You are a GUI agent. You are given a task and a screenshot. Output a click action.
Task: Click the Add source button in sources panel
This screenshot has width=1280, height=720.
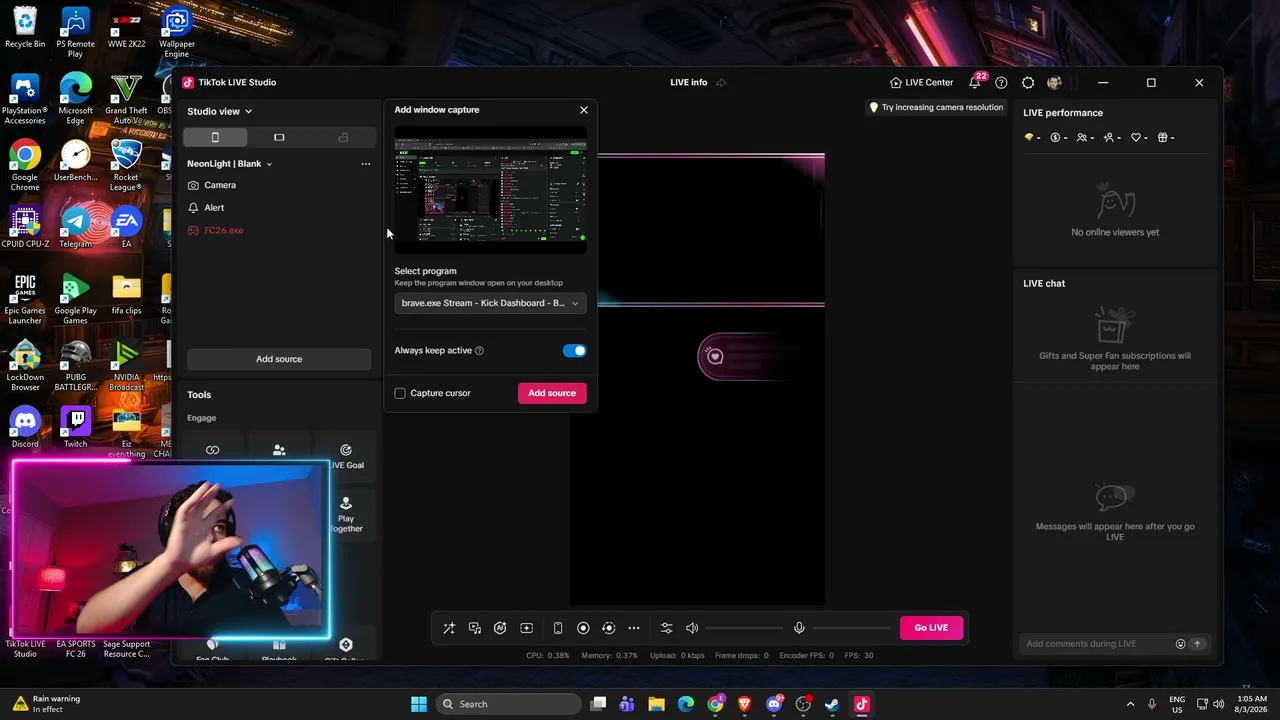[x=279, y=359]
